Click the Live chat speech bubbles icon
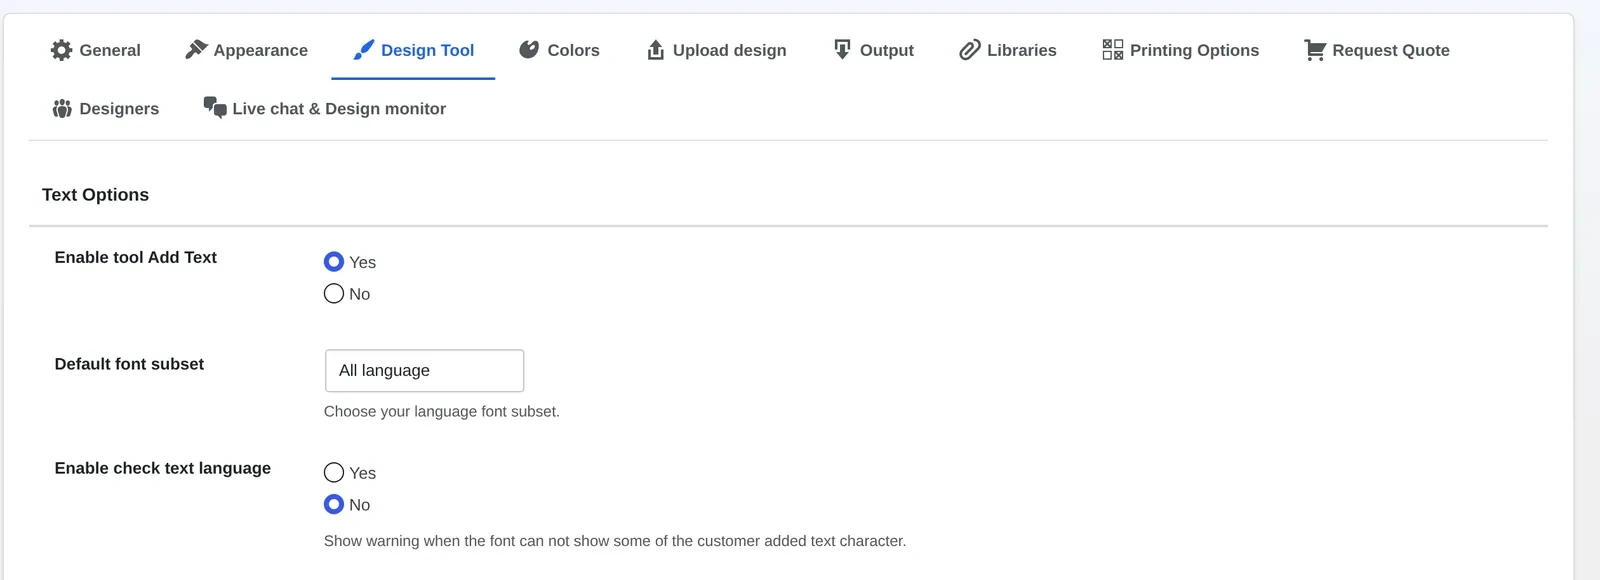The image size is (1600, 580). pos(215,107)
